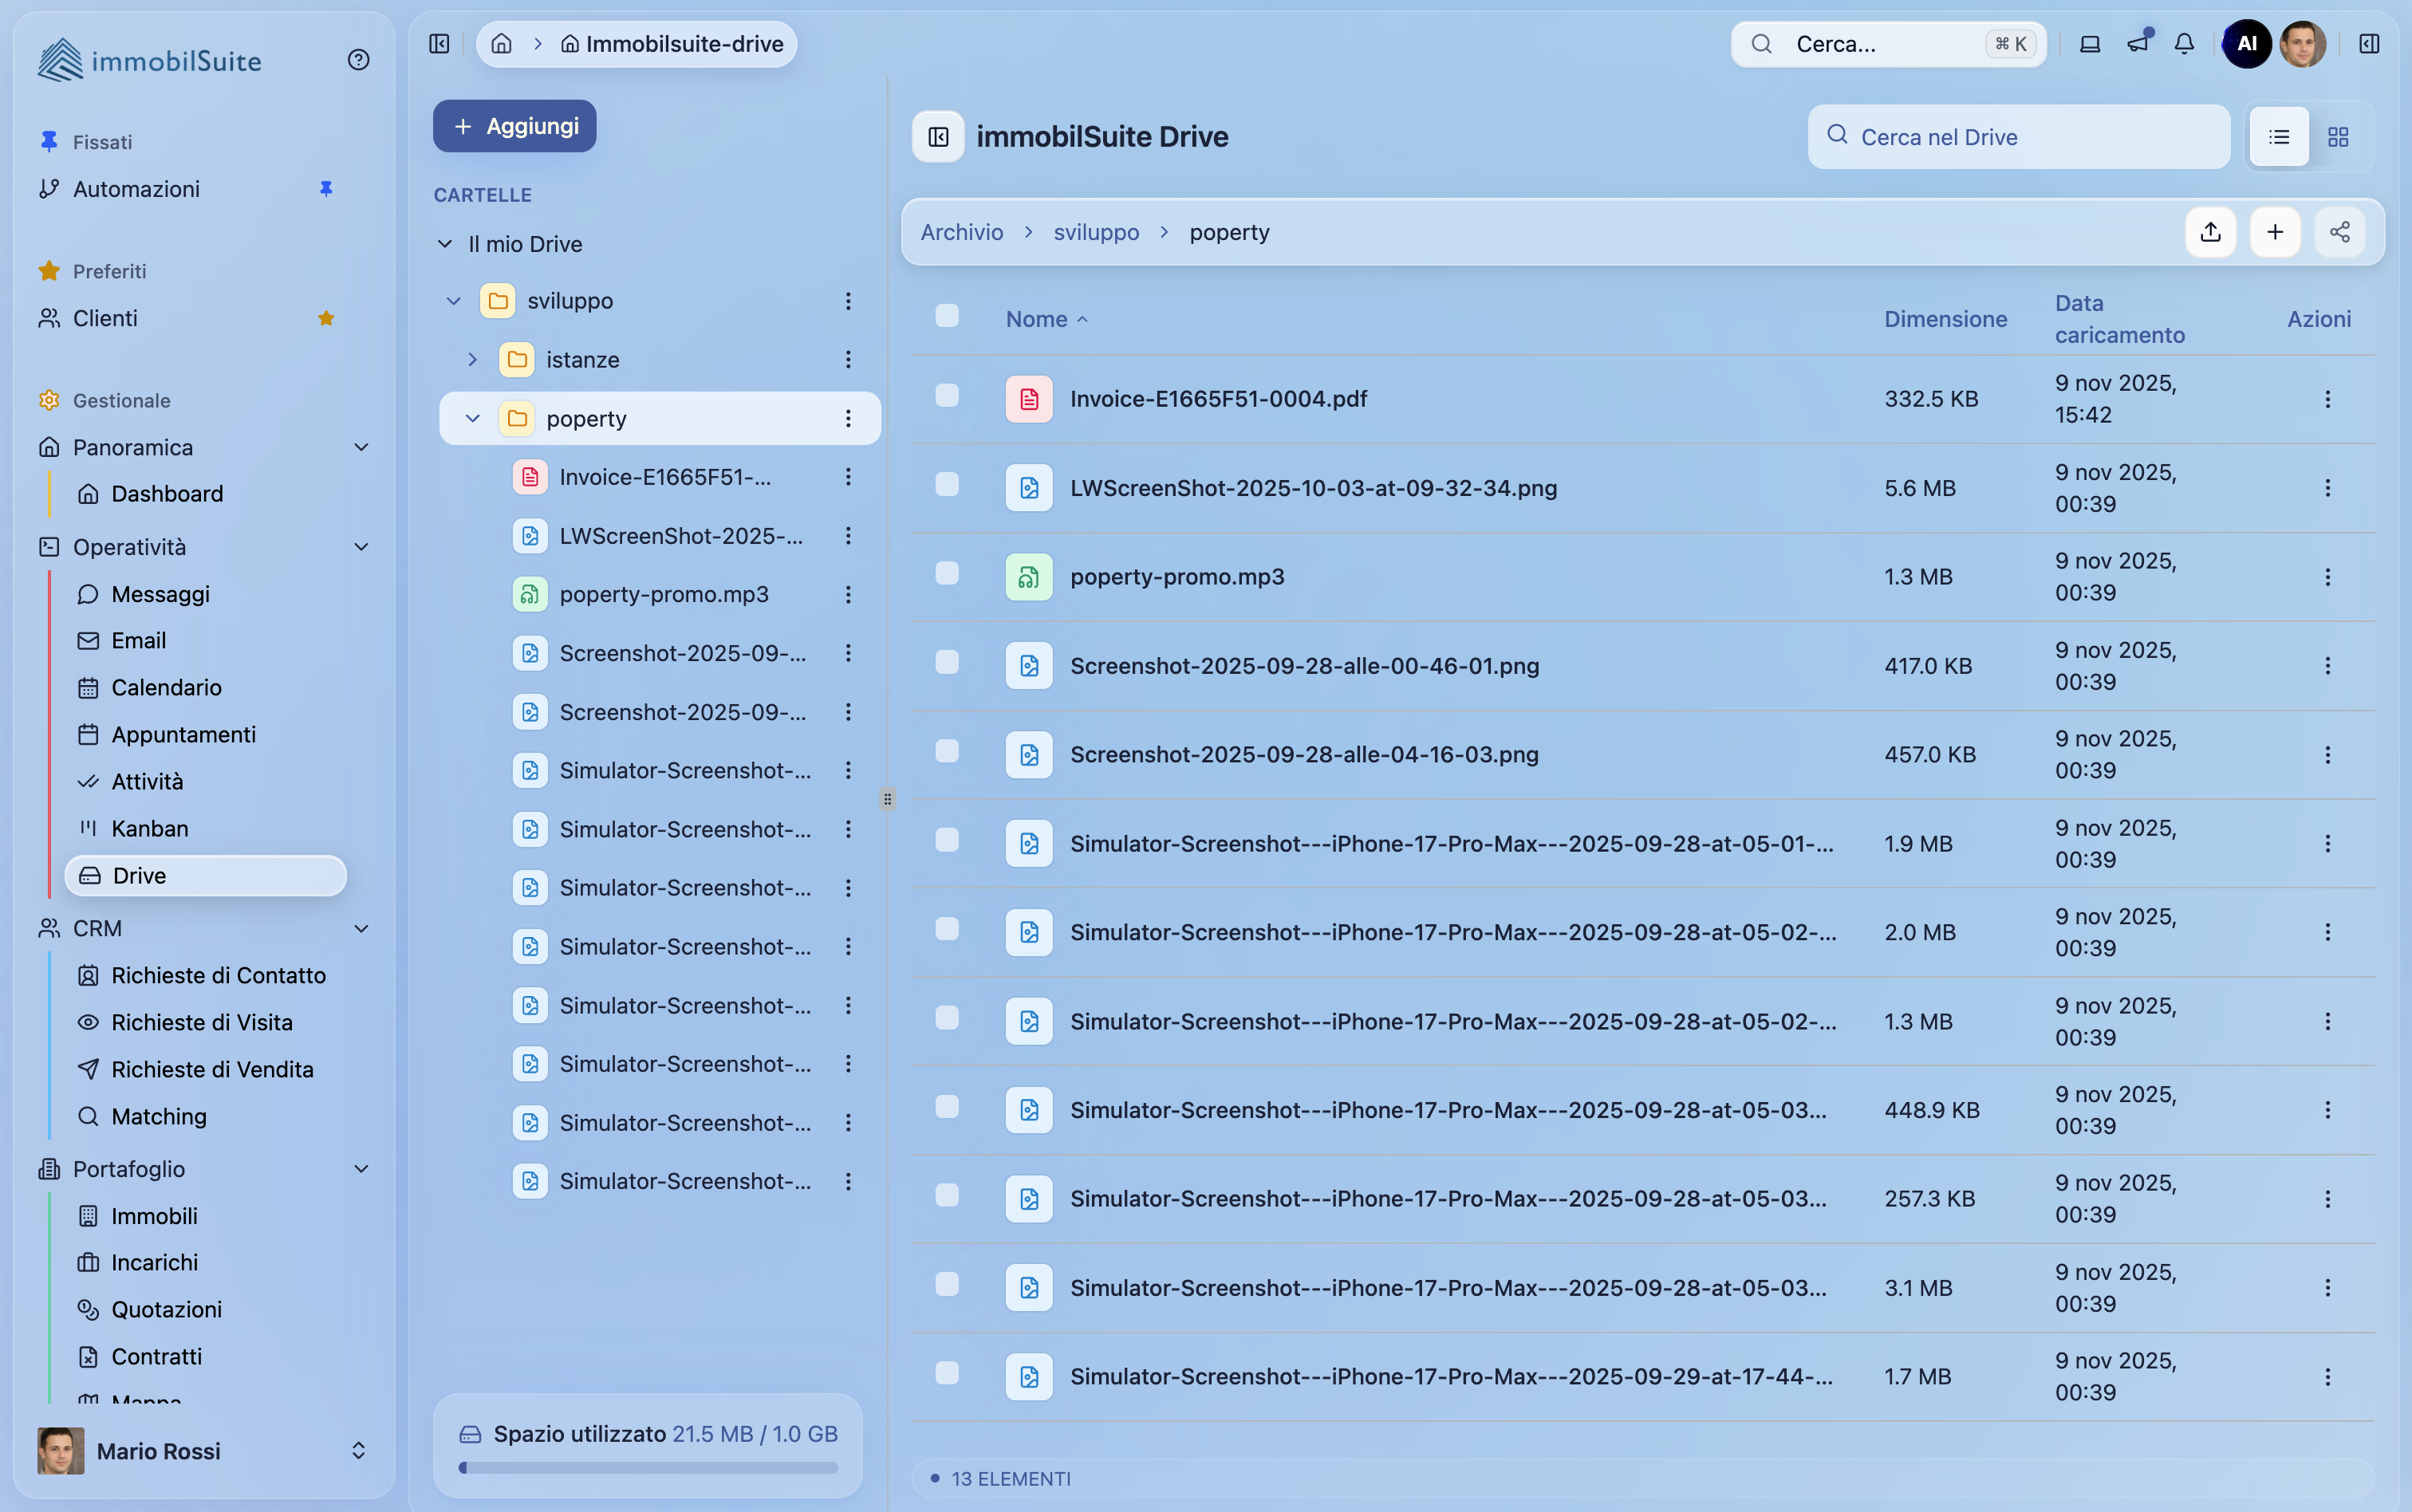The image size is (2412, 1512).
Task: Click the share icon in breadcrumb bar
Action: [x=2339, y=232]
